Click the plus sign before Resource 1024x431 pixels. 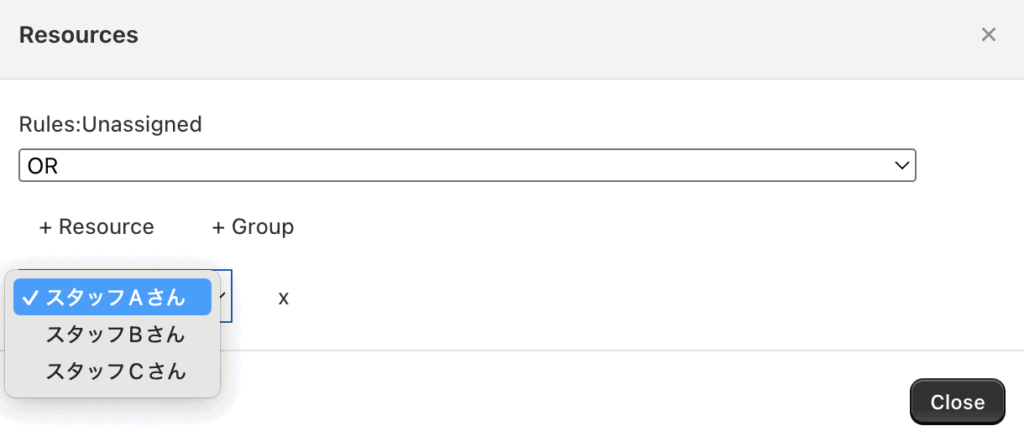[x=45, y=227]
